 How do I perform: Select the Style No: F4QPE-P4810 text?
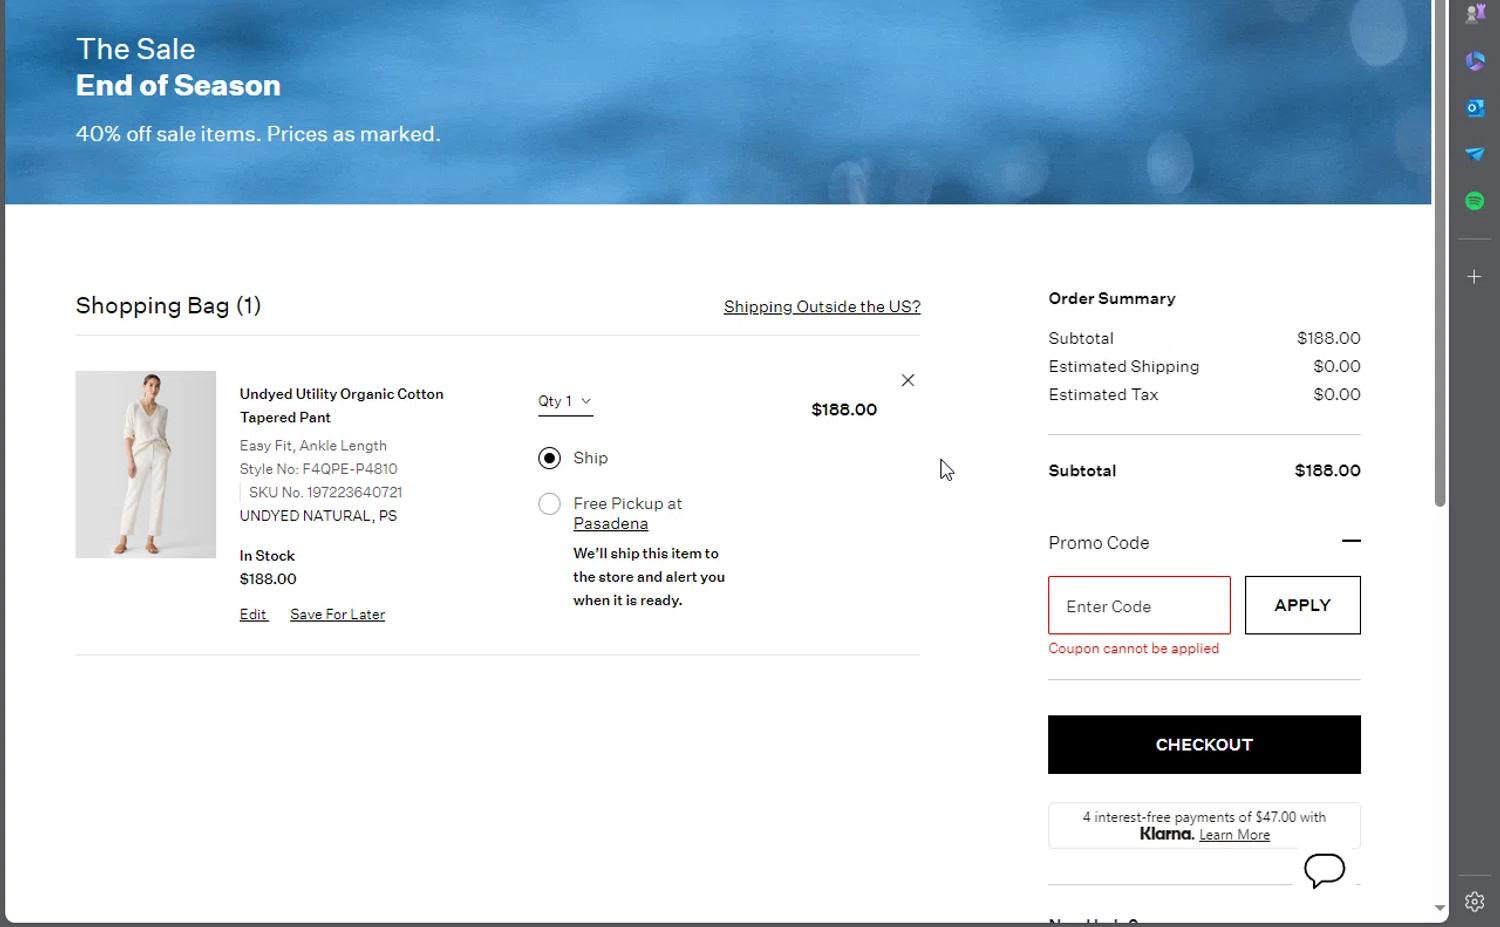click(318, 468)
